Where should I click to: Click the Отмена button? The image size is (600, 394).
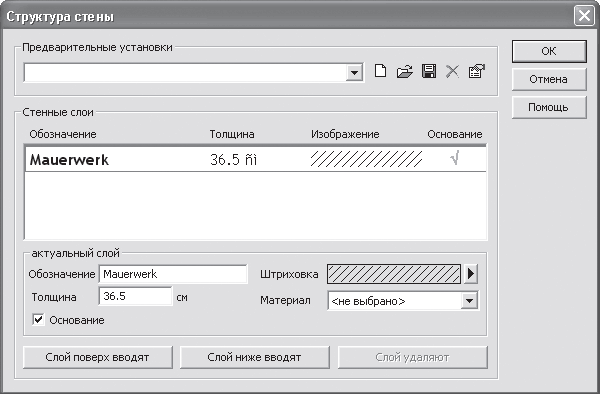(x=549, y=79)
